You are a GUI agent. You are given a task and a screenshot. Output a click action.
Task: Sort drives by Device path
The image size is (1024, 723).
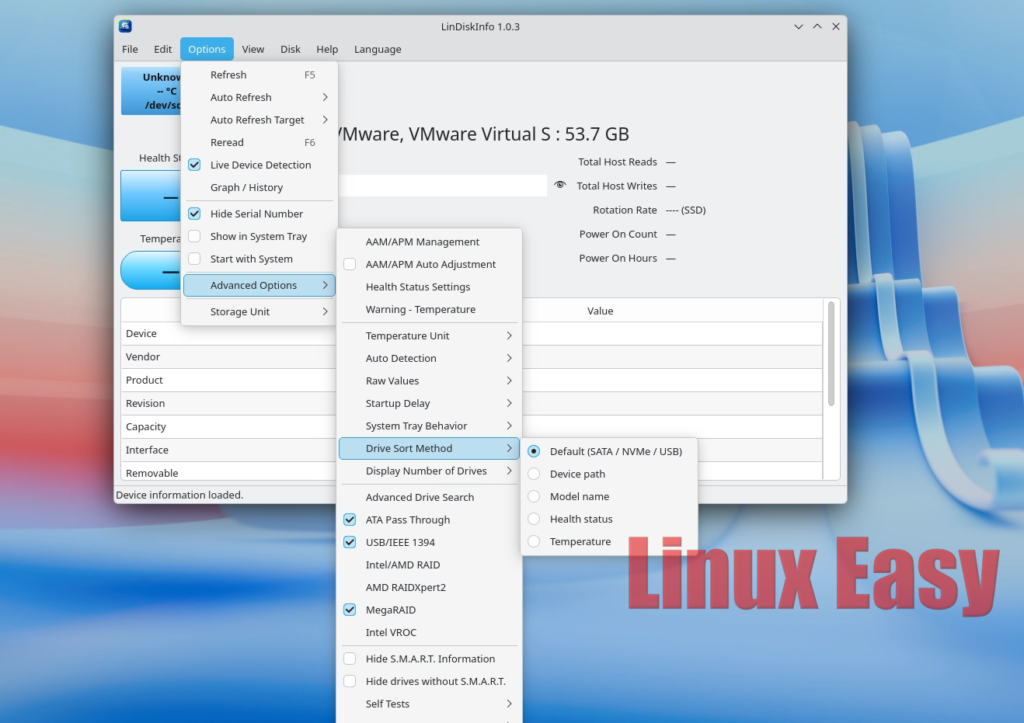coord(609,474)
